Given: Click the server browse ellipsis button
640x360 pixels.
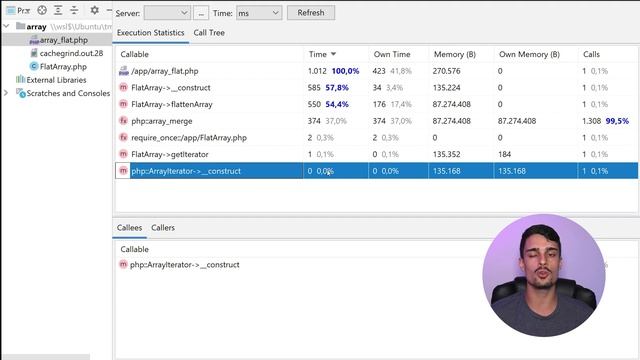Looking at the screenshot, I should click(x=201, y=13).
